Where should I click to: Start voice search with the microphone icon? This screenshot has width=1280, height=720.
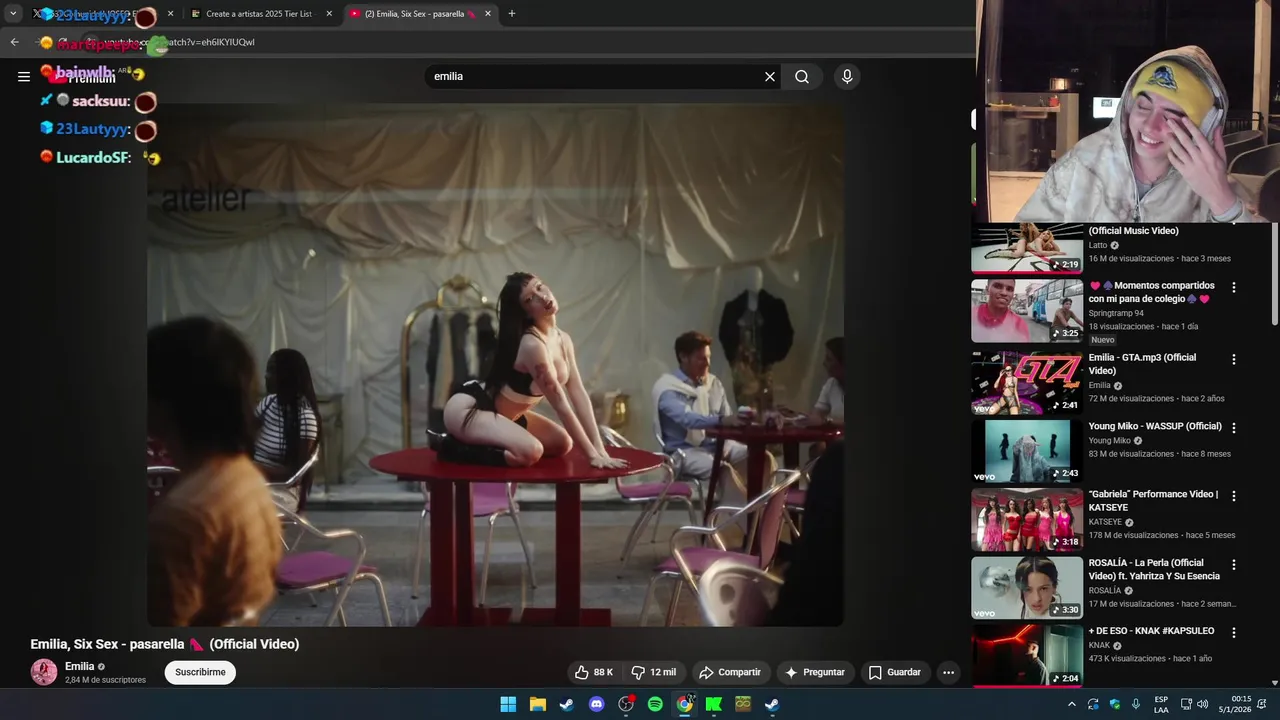tap(847, 77)
